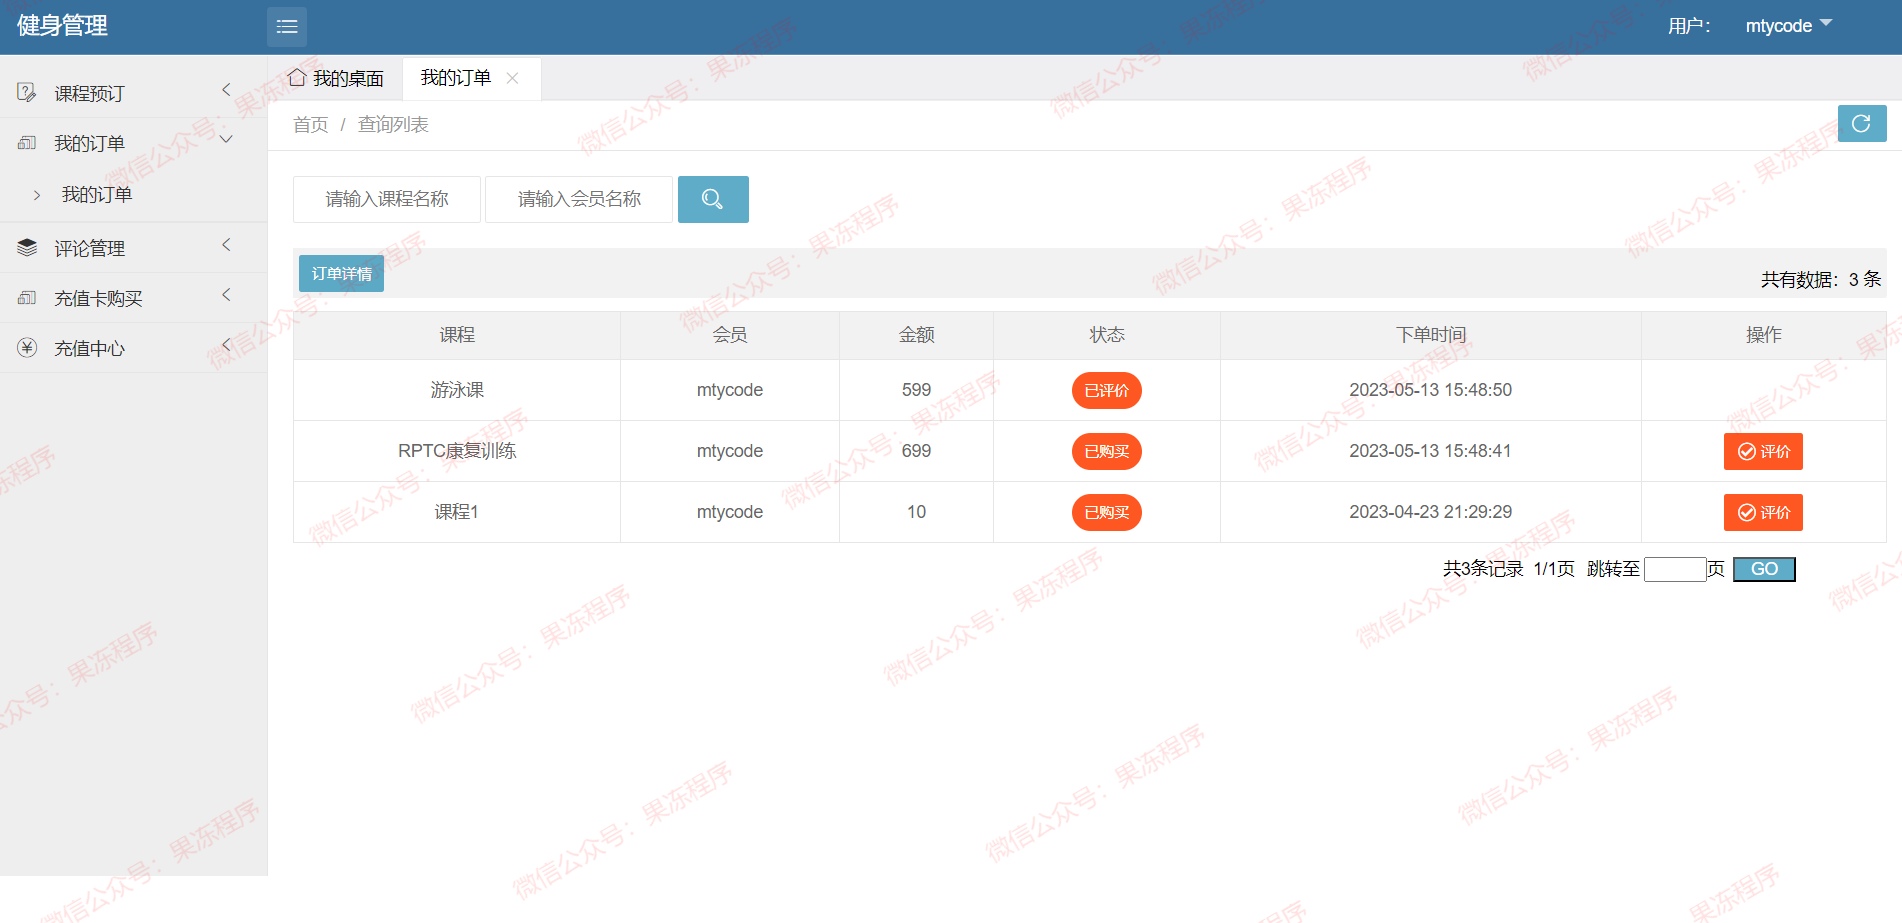Click the 已购买 status badge for 课程1
Image resolution: width=1902 pixels, height=923 pixels.
pos(1106,512)
